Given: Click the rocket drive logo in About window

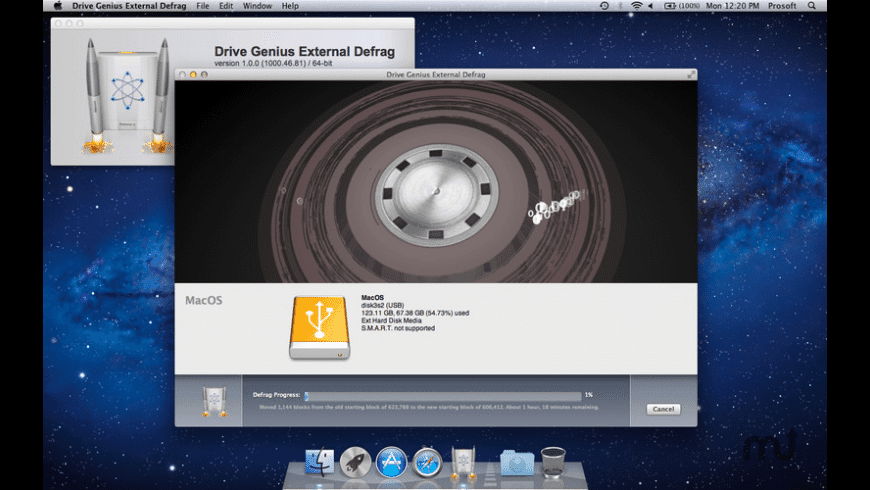Looking at the screenshot, I should coord(127,96).
